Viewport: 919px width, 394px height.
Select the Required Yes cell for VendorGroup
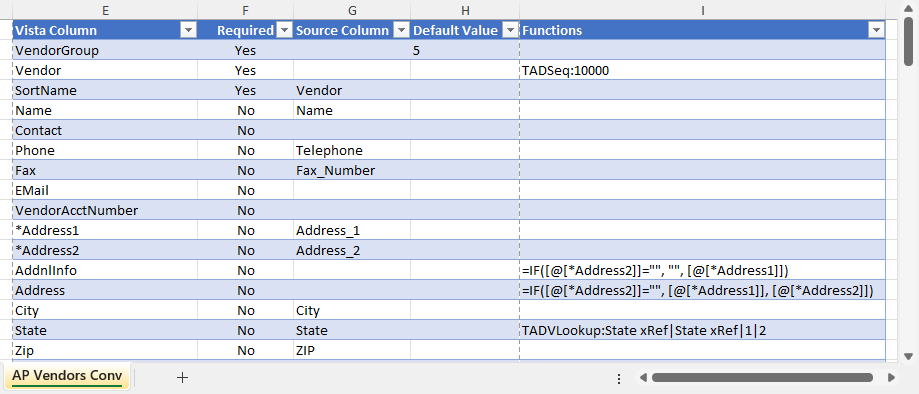click(246, 50)
